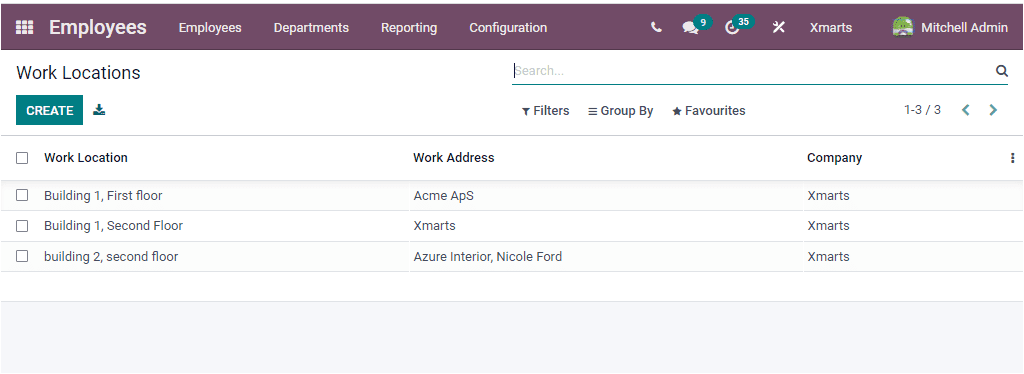Open the Xmarts company switcher
1024x374 pixels.
(x=831, y=27)
